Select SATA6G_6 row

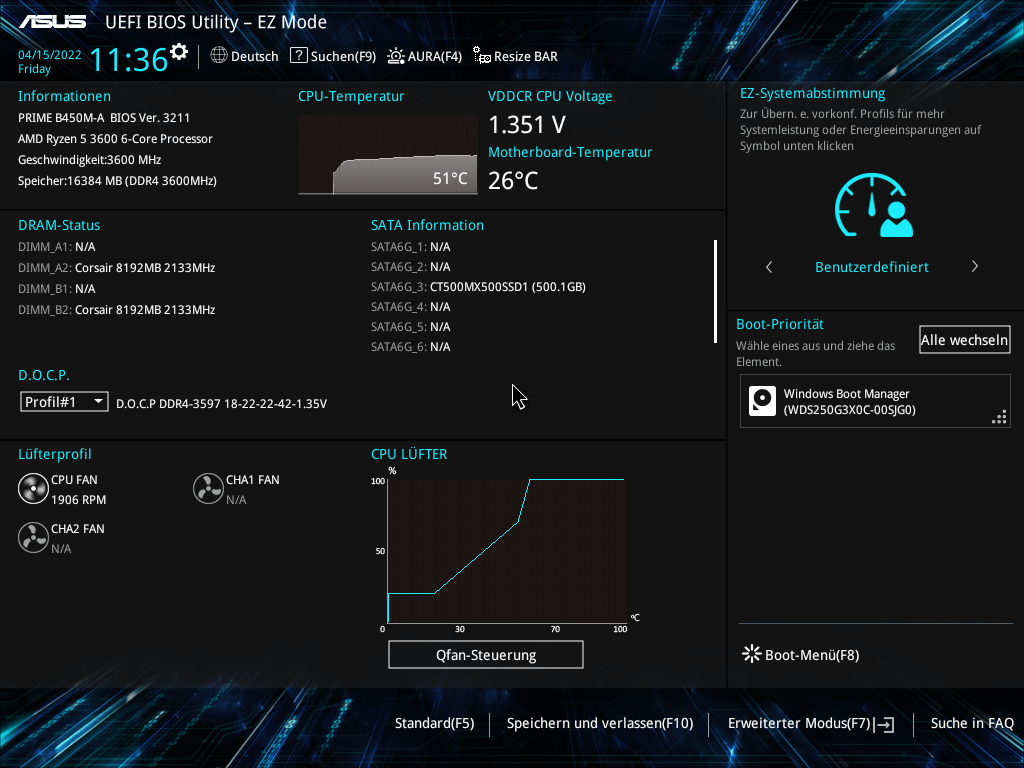click(x=411, y=347)
